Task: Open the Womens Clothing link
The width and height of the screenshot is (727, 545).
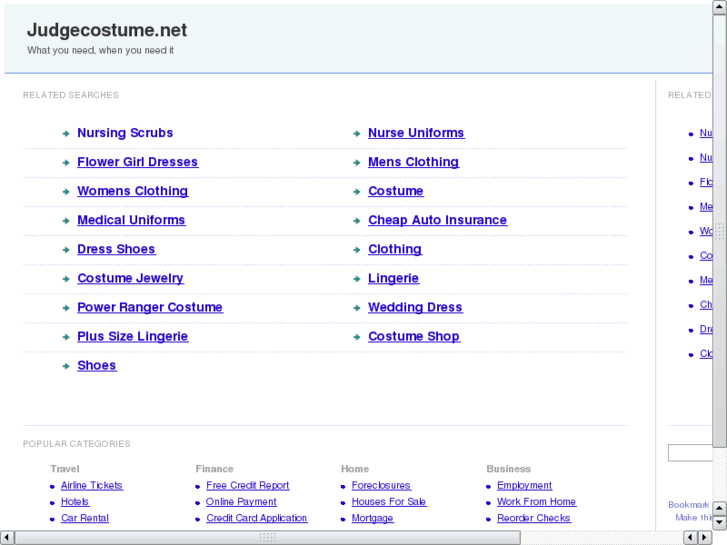Action: coord(133,191)
